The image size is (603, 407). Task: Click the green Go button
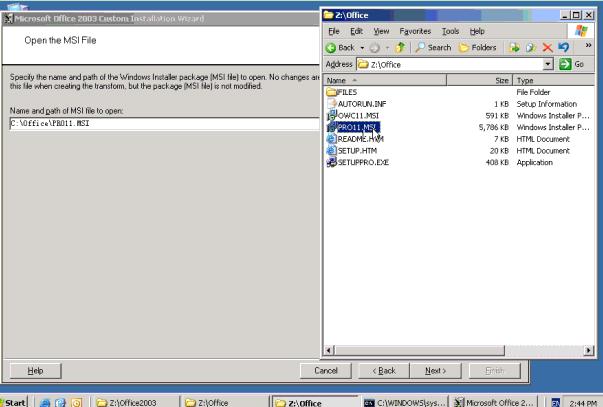[571, 64]
